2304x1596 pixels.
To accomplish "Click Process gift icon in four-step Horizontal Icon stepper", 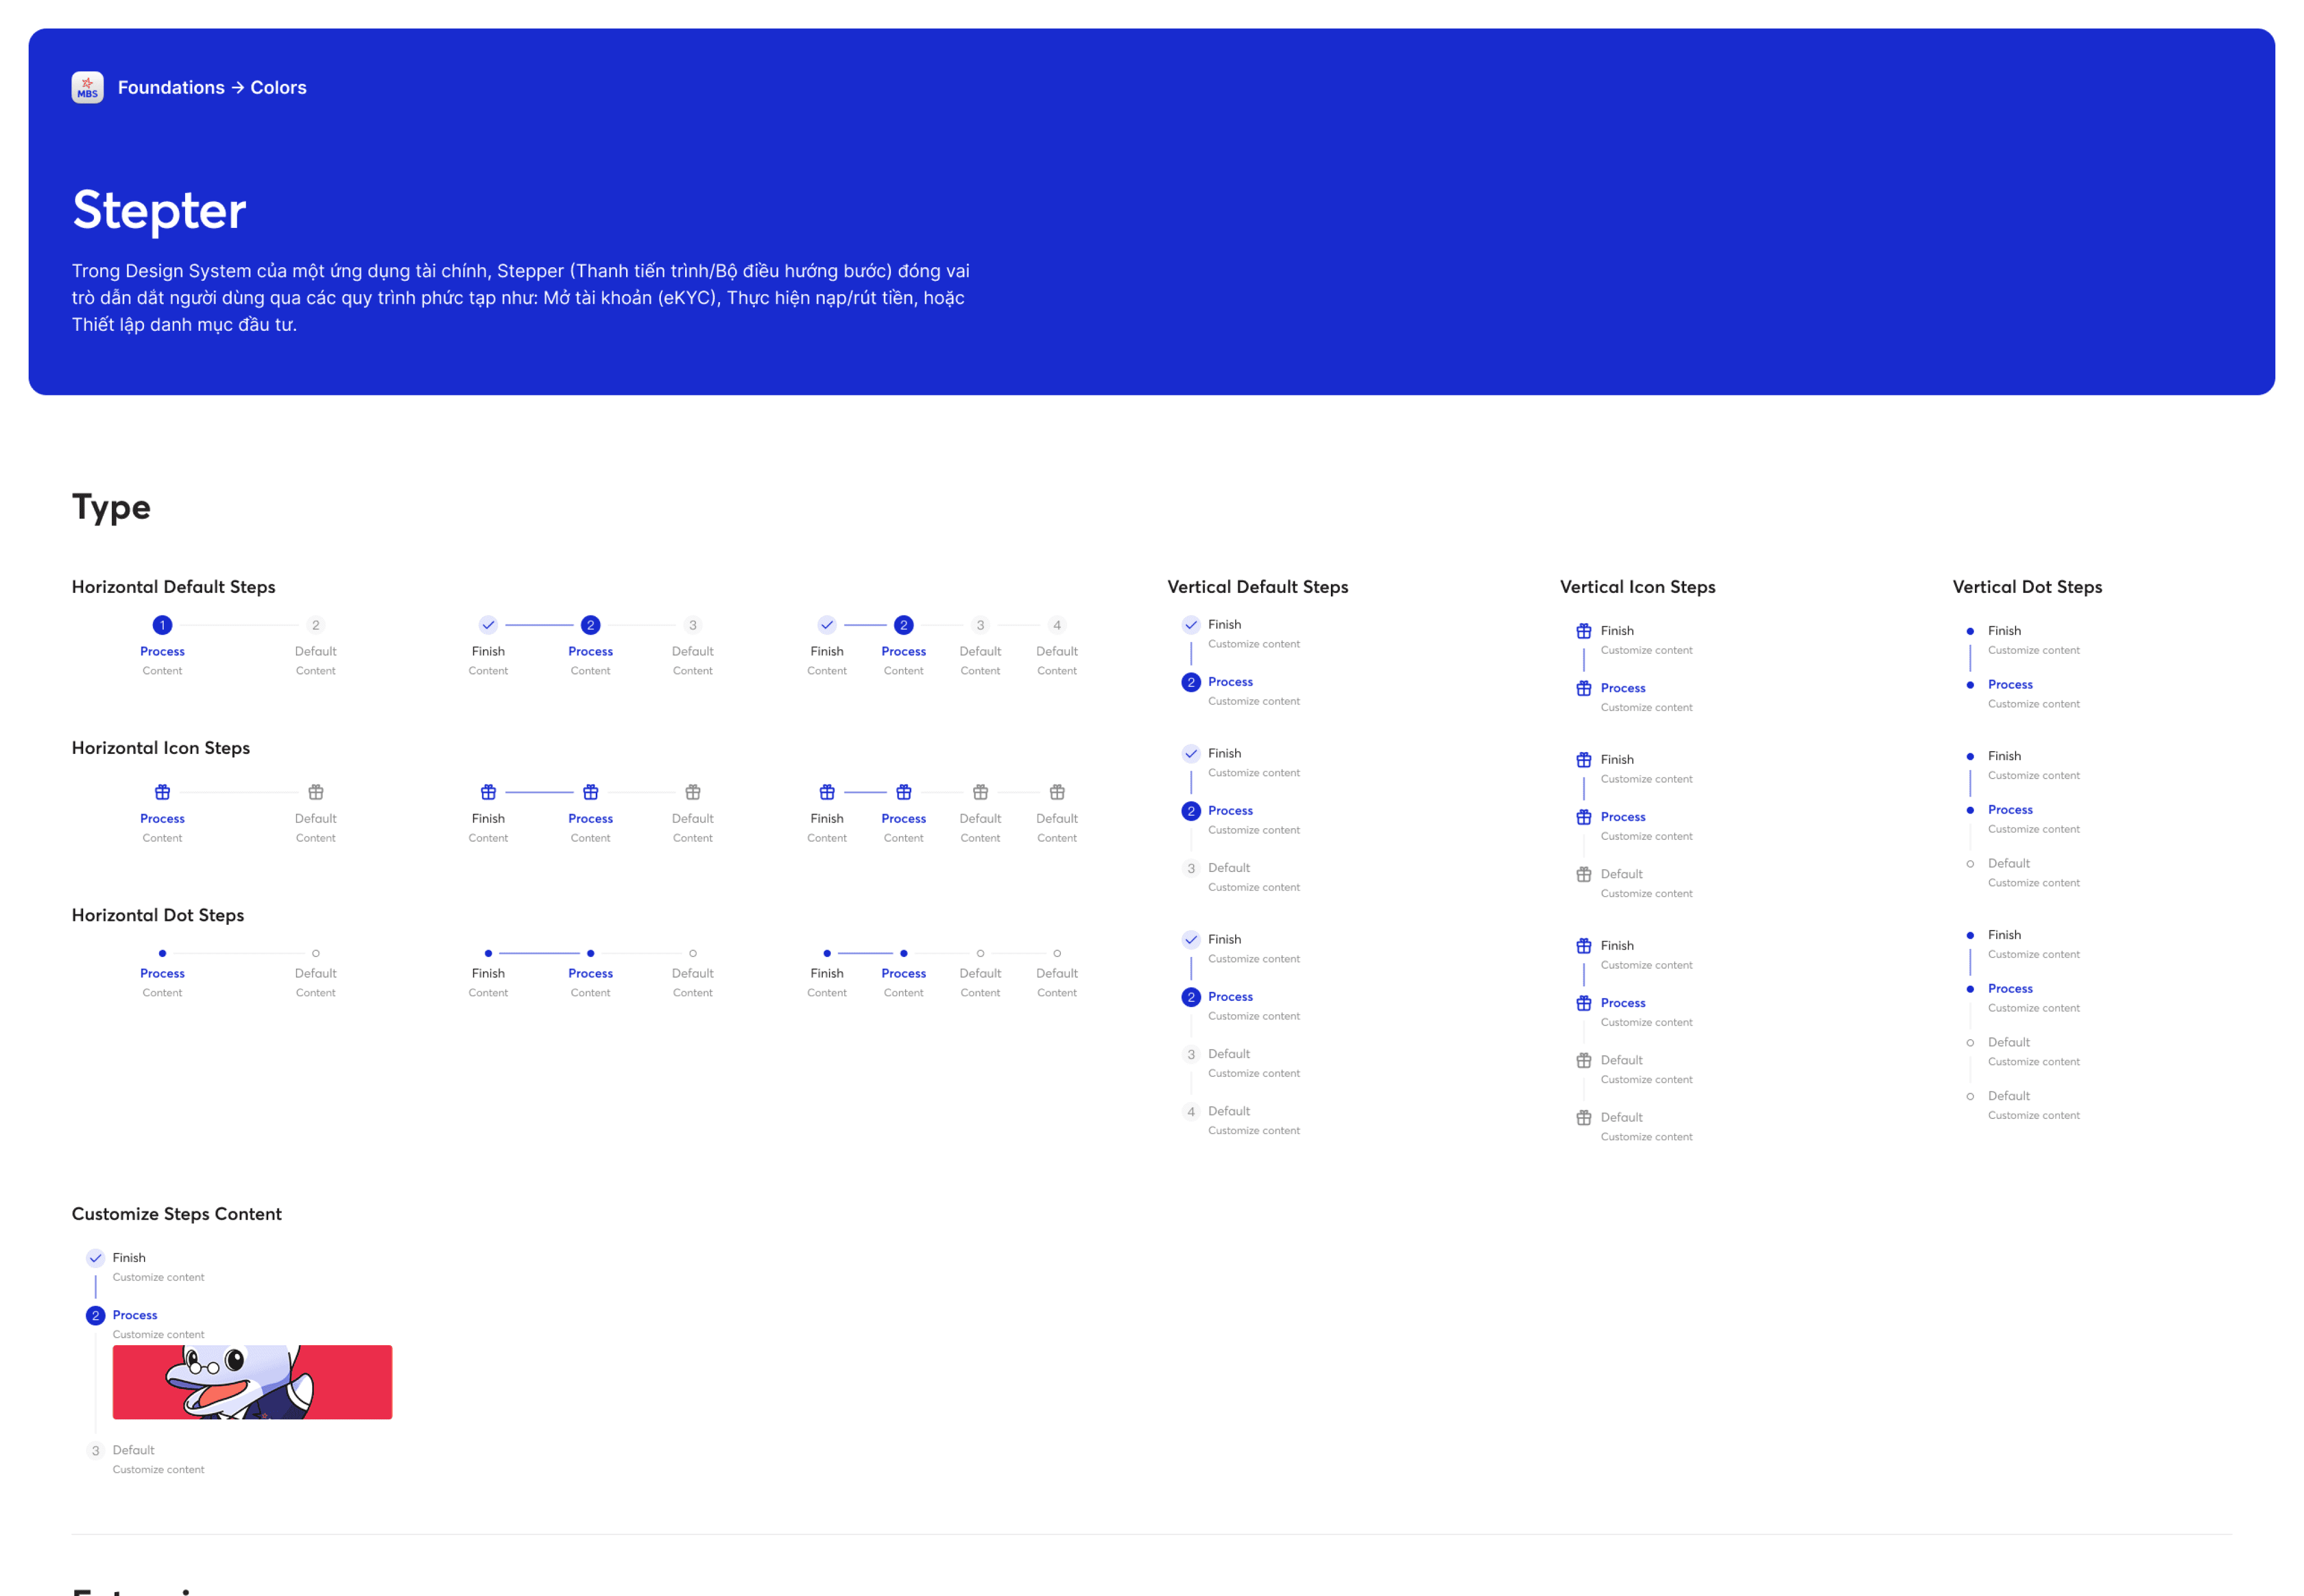I will tap(904, 792).
